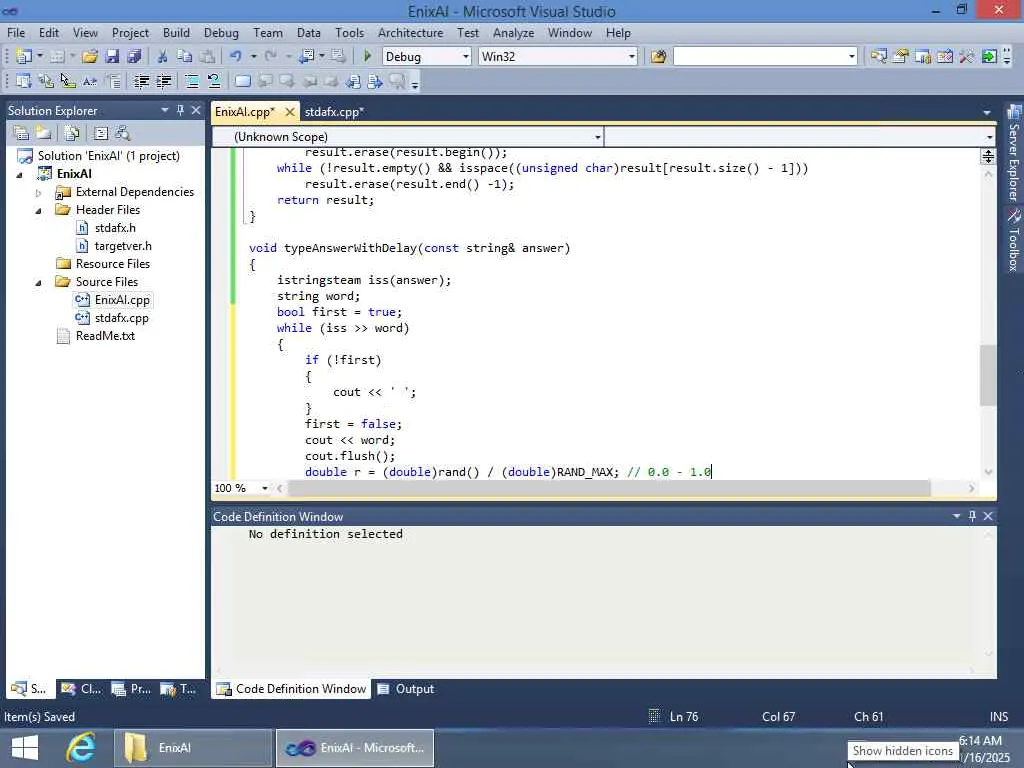Close Solution Explorer panel
The height and width of the screenshot is (768, 1024).
195,110
